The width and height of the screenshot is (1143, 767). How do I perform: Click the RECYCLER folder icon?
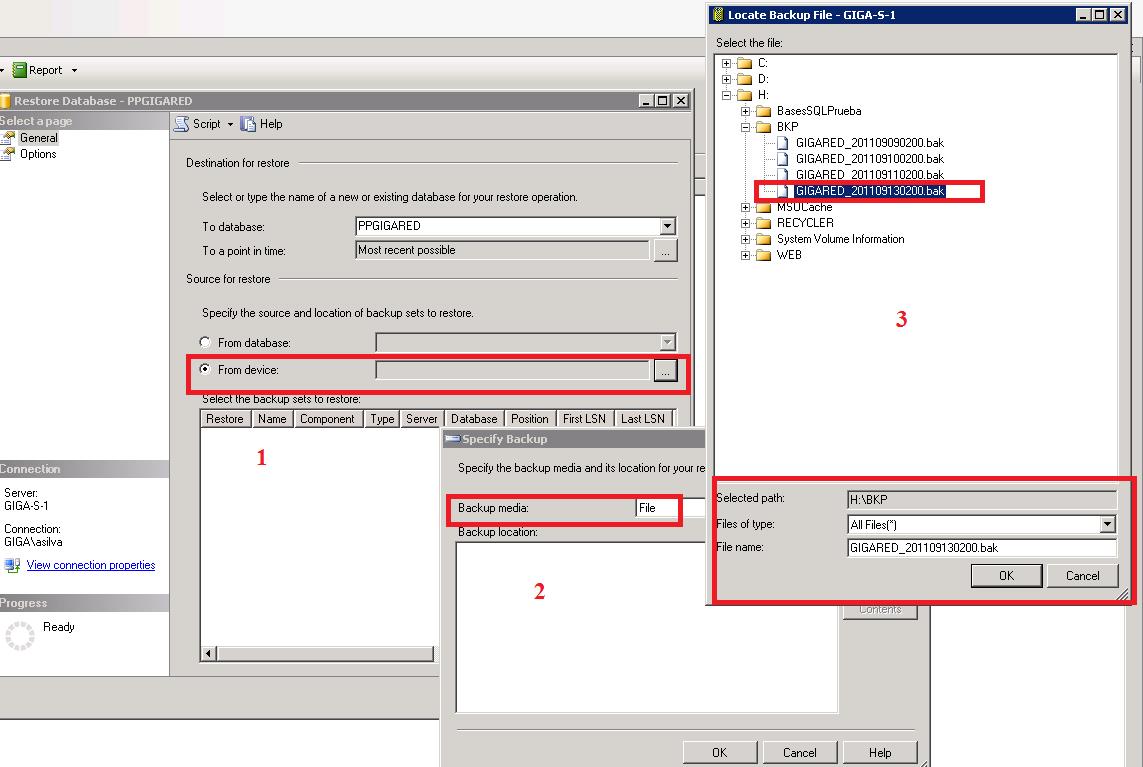(x=765, y=223)
